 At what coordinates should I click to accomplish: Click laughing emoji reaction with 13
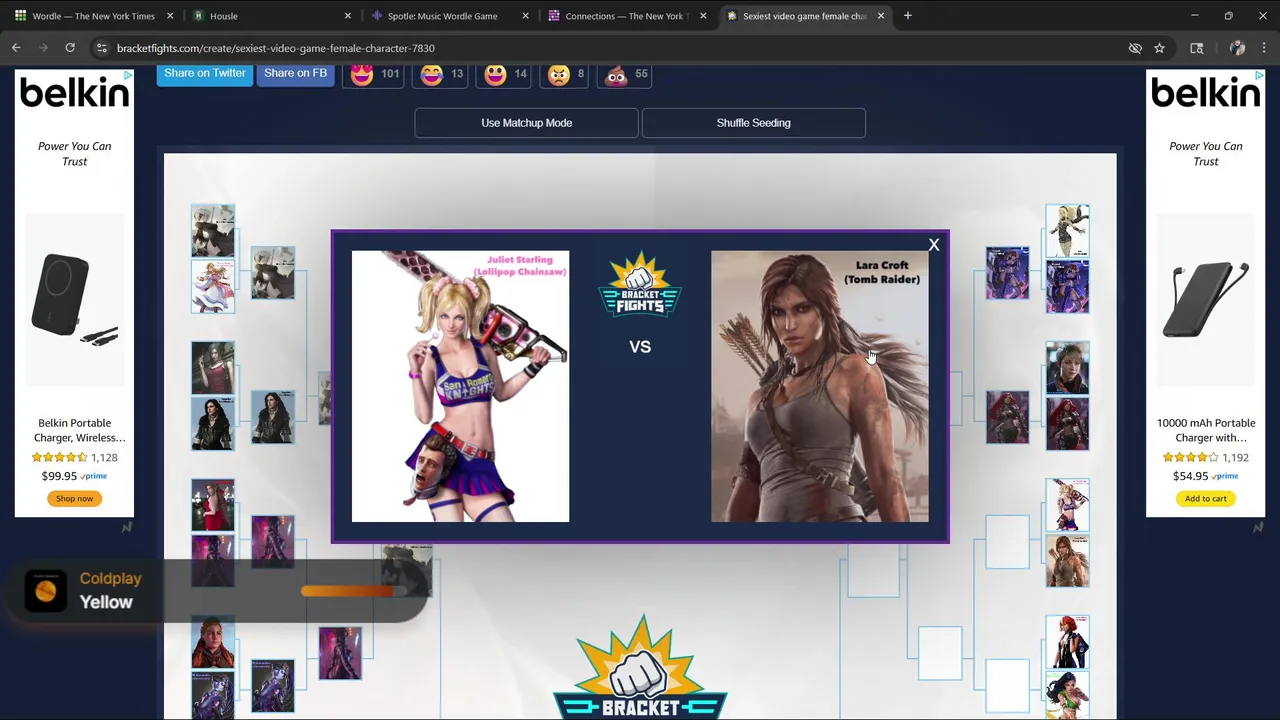tap(441, 74)
